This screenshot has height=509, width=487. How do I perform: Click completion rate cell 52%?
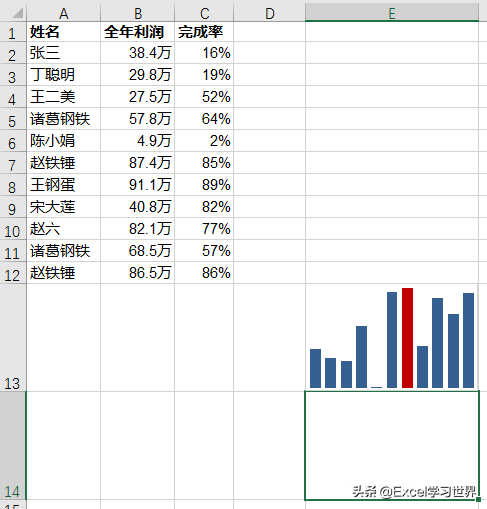[x=204, y=97]
